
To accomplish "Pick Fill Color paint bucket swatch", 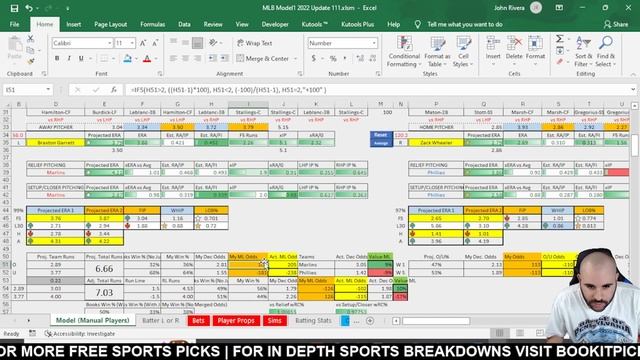I will [x=127, y=59].
